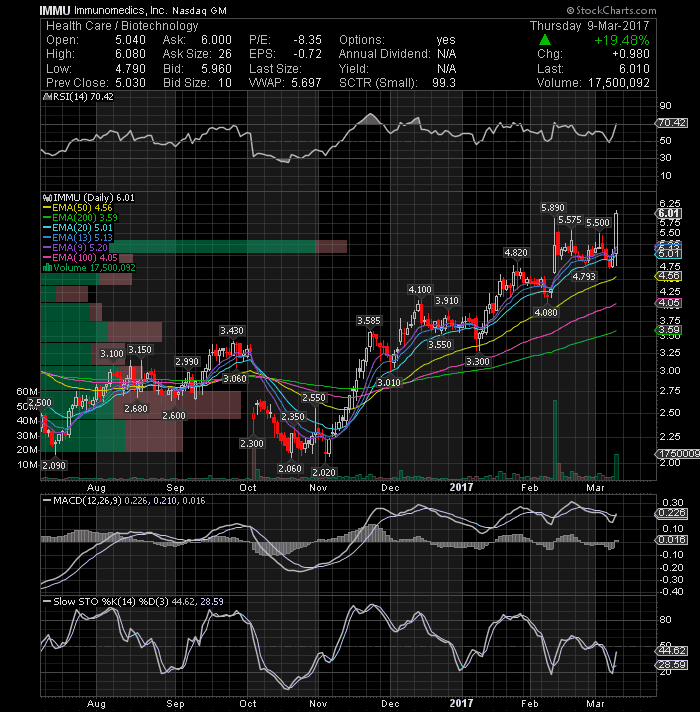Click the VWAP value 5.697

coord(306,83)
